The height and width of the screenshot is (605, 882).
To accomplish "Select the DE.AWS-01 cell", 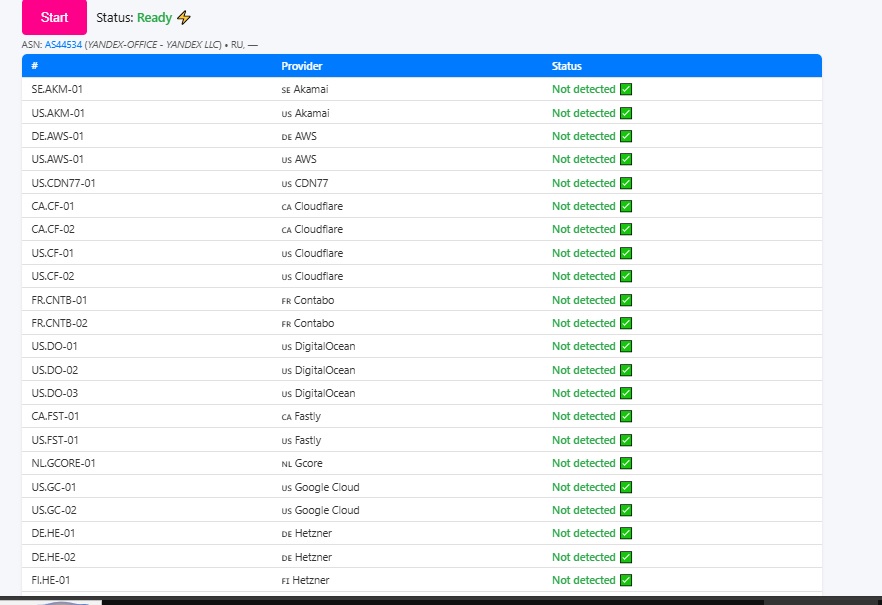I will (57, 136).
